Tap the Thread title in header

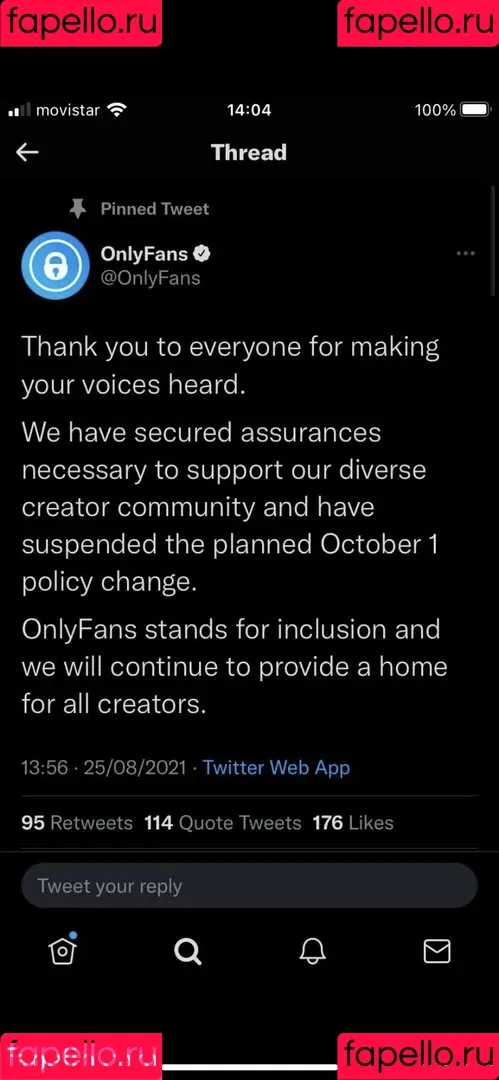click(x=249, y=152)
